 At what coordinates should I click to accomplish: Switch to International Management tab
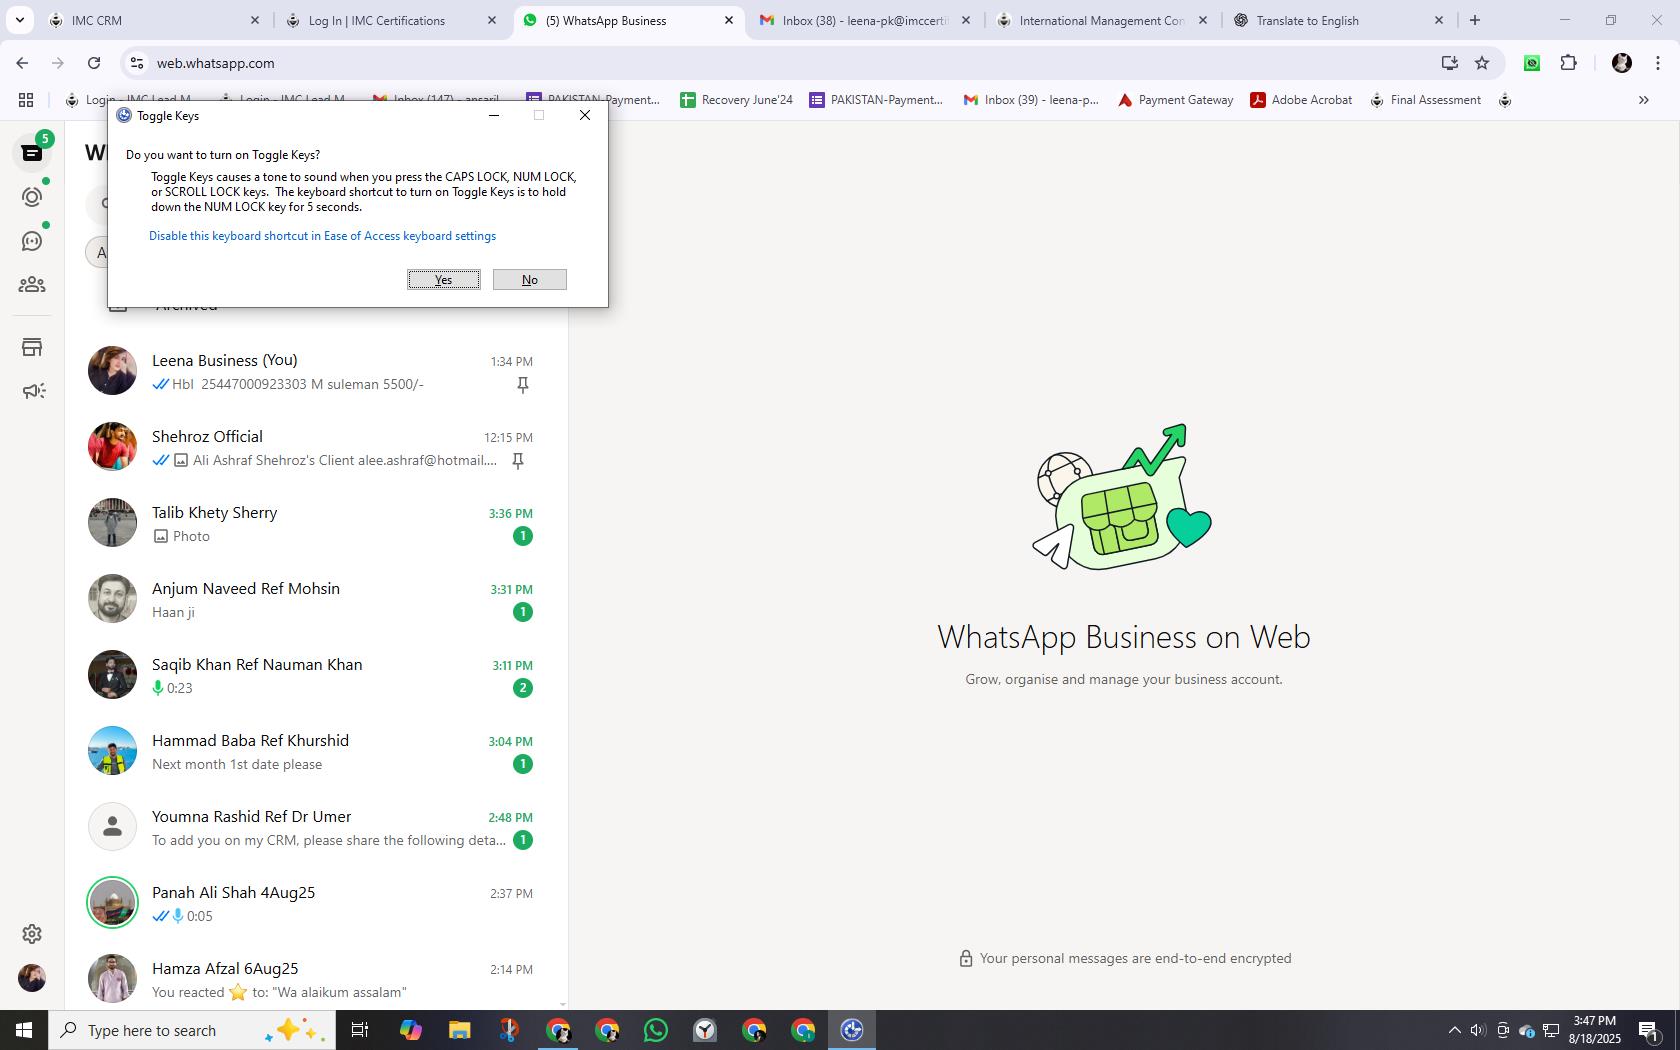[x=1101, y=20]
